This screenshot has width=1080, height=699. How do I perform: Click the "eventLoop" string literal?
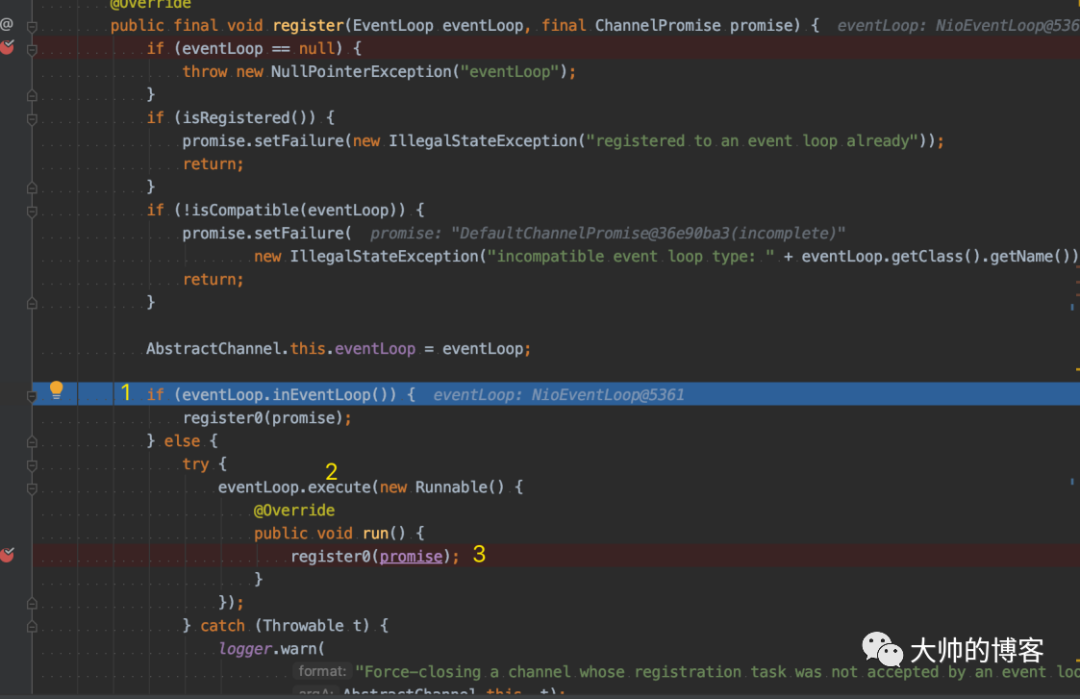(509, 72)
